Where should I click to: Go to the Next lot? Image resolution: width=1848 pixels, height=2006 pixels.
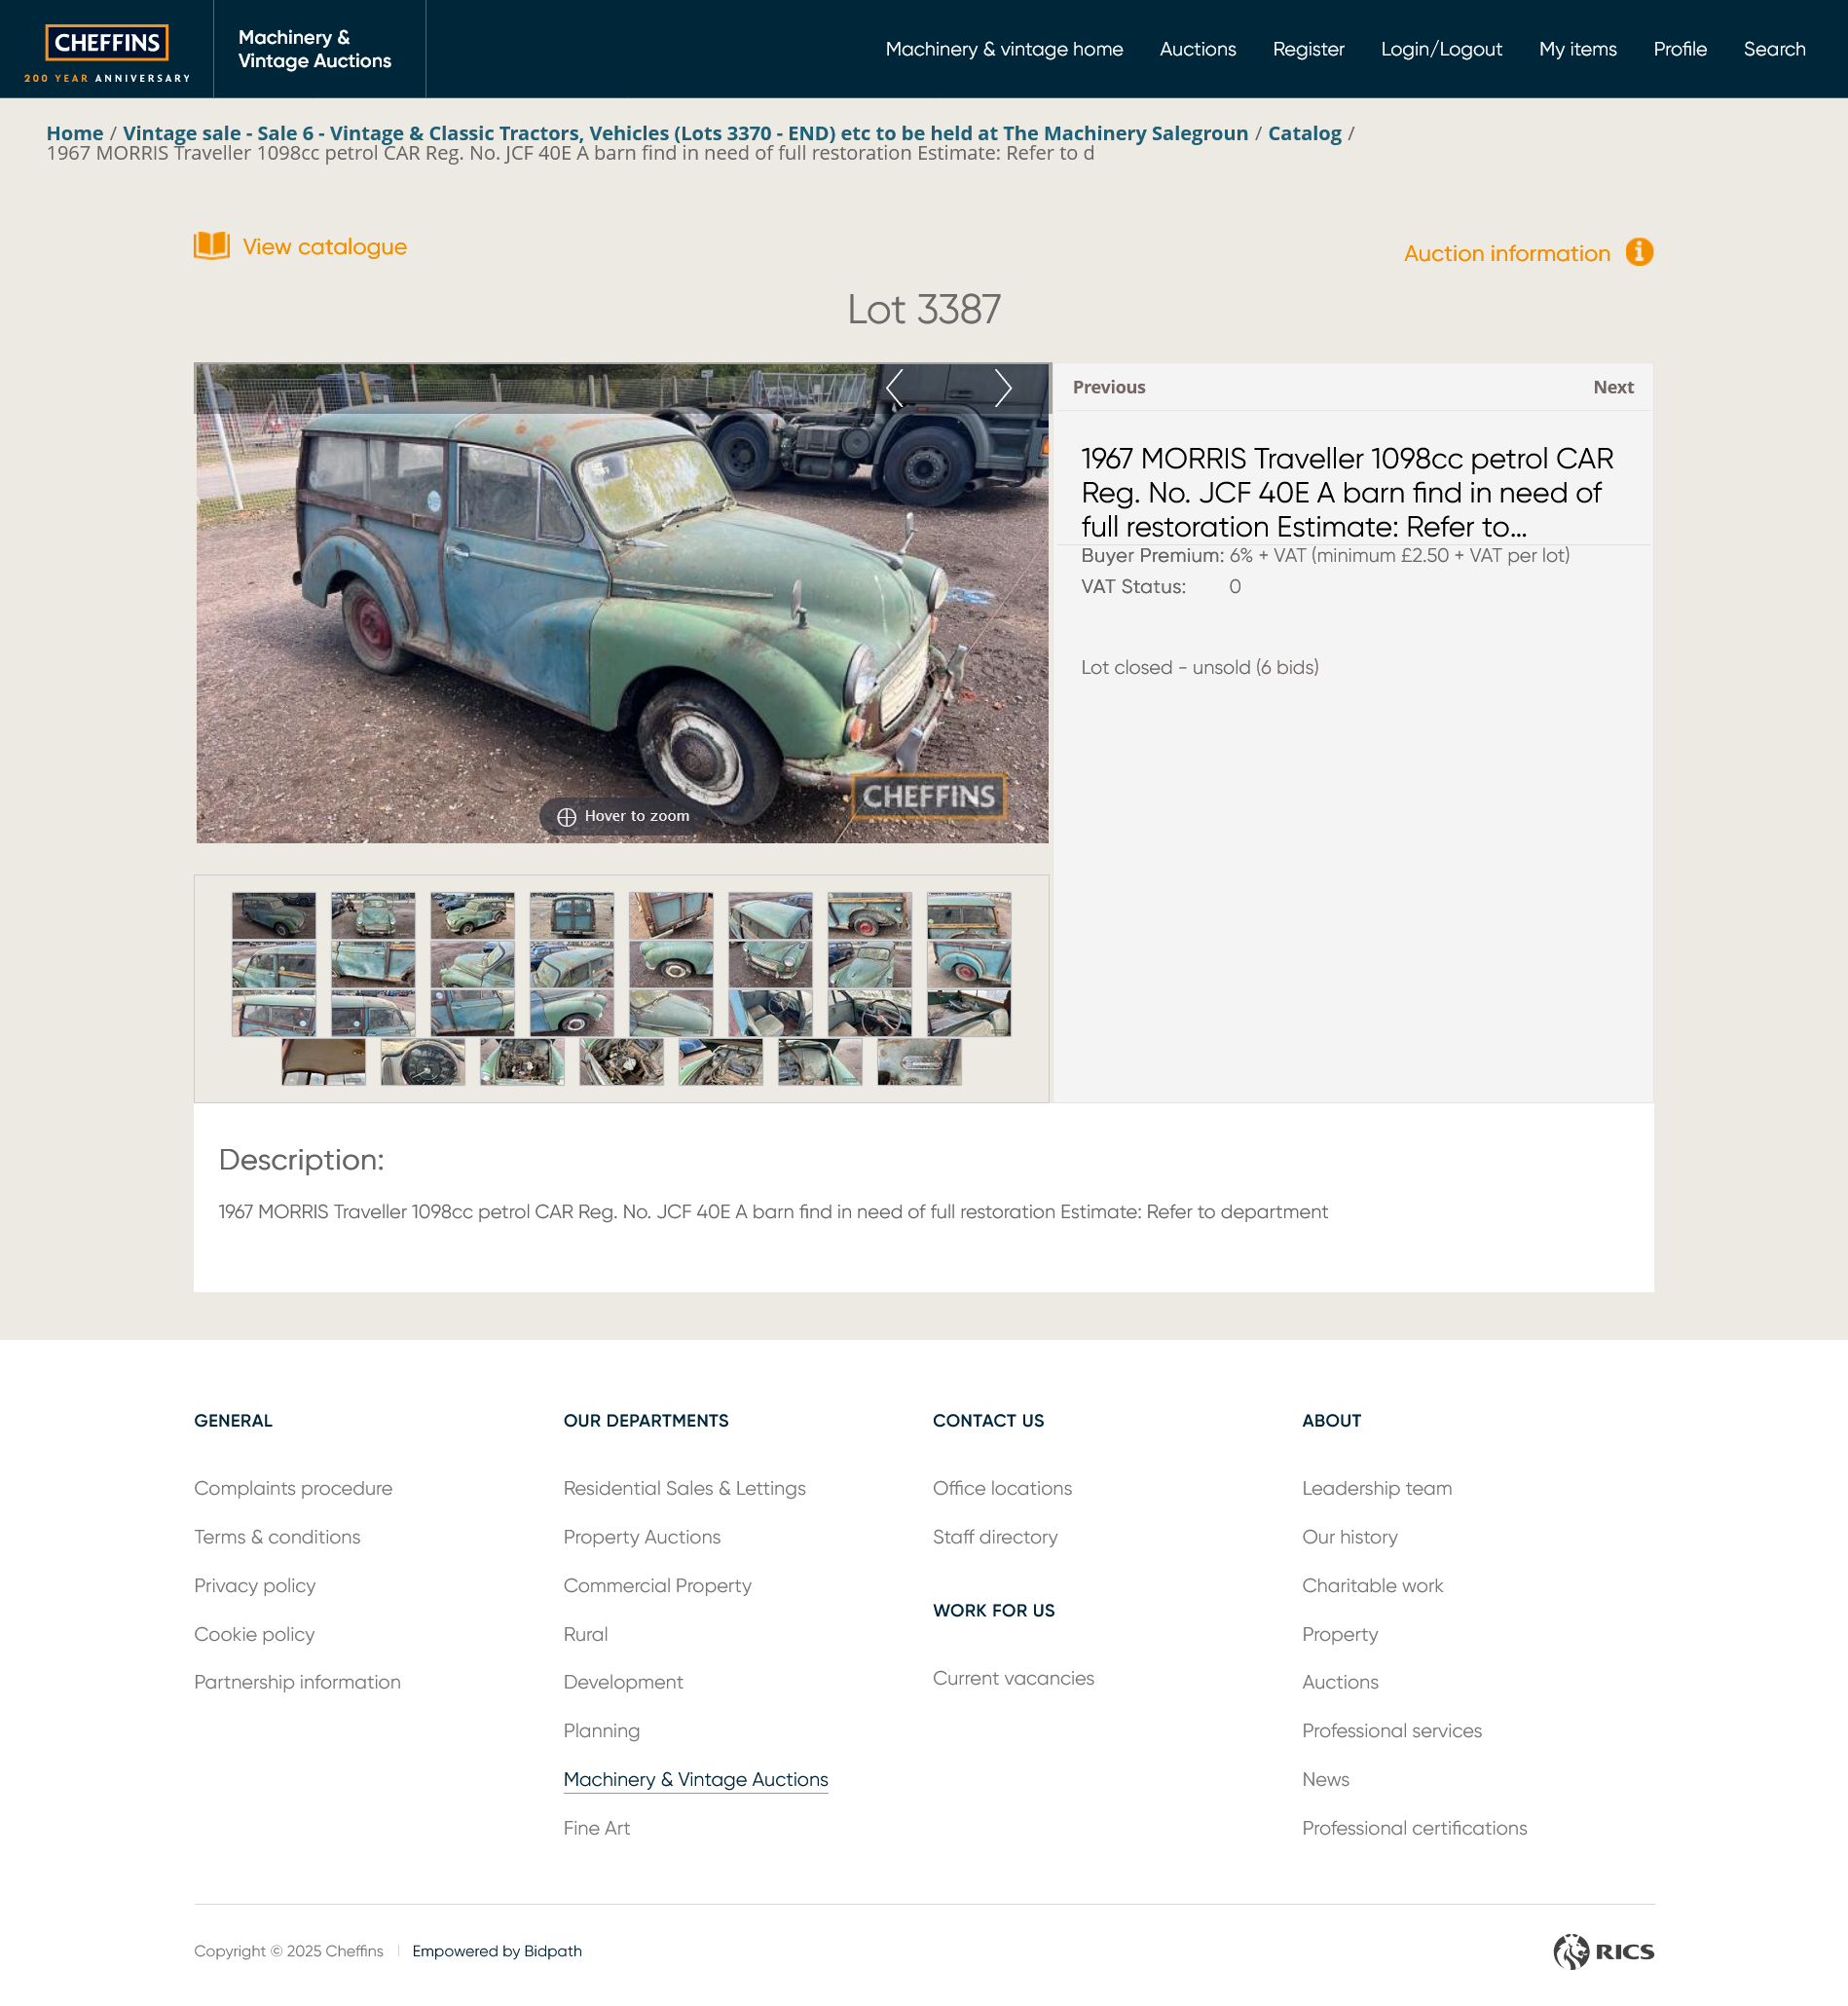pyautogui.click(x=1612, y=387)
